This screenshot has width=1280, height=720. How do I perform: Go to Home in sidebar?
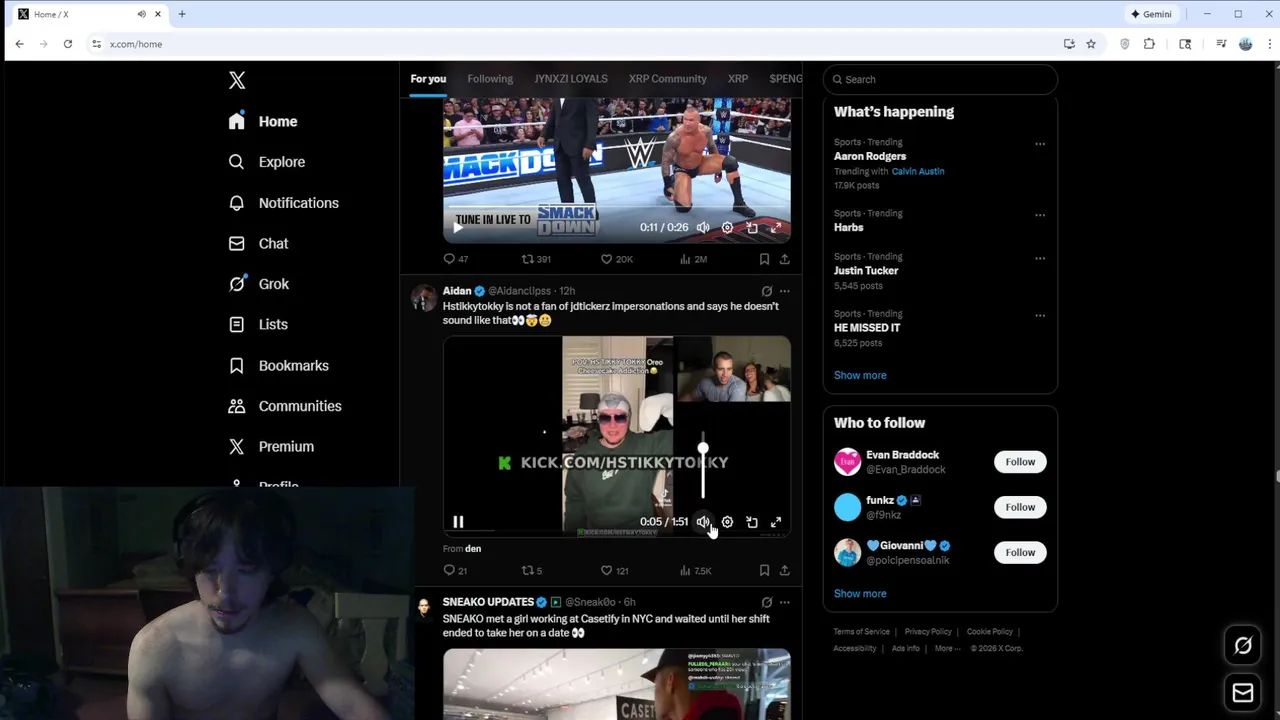(263, 121)
